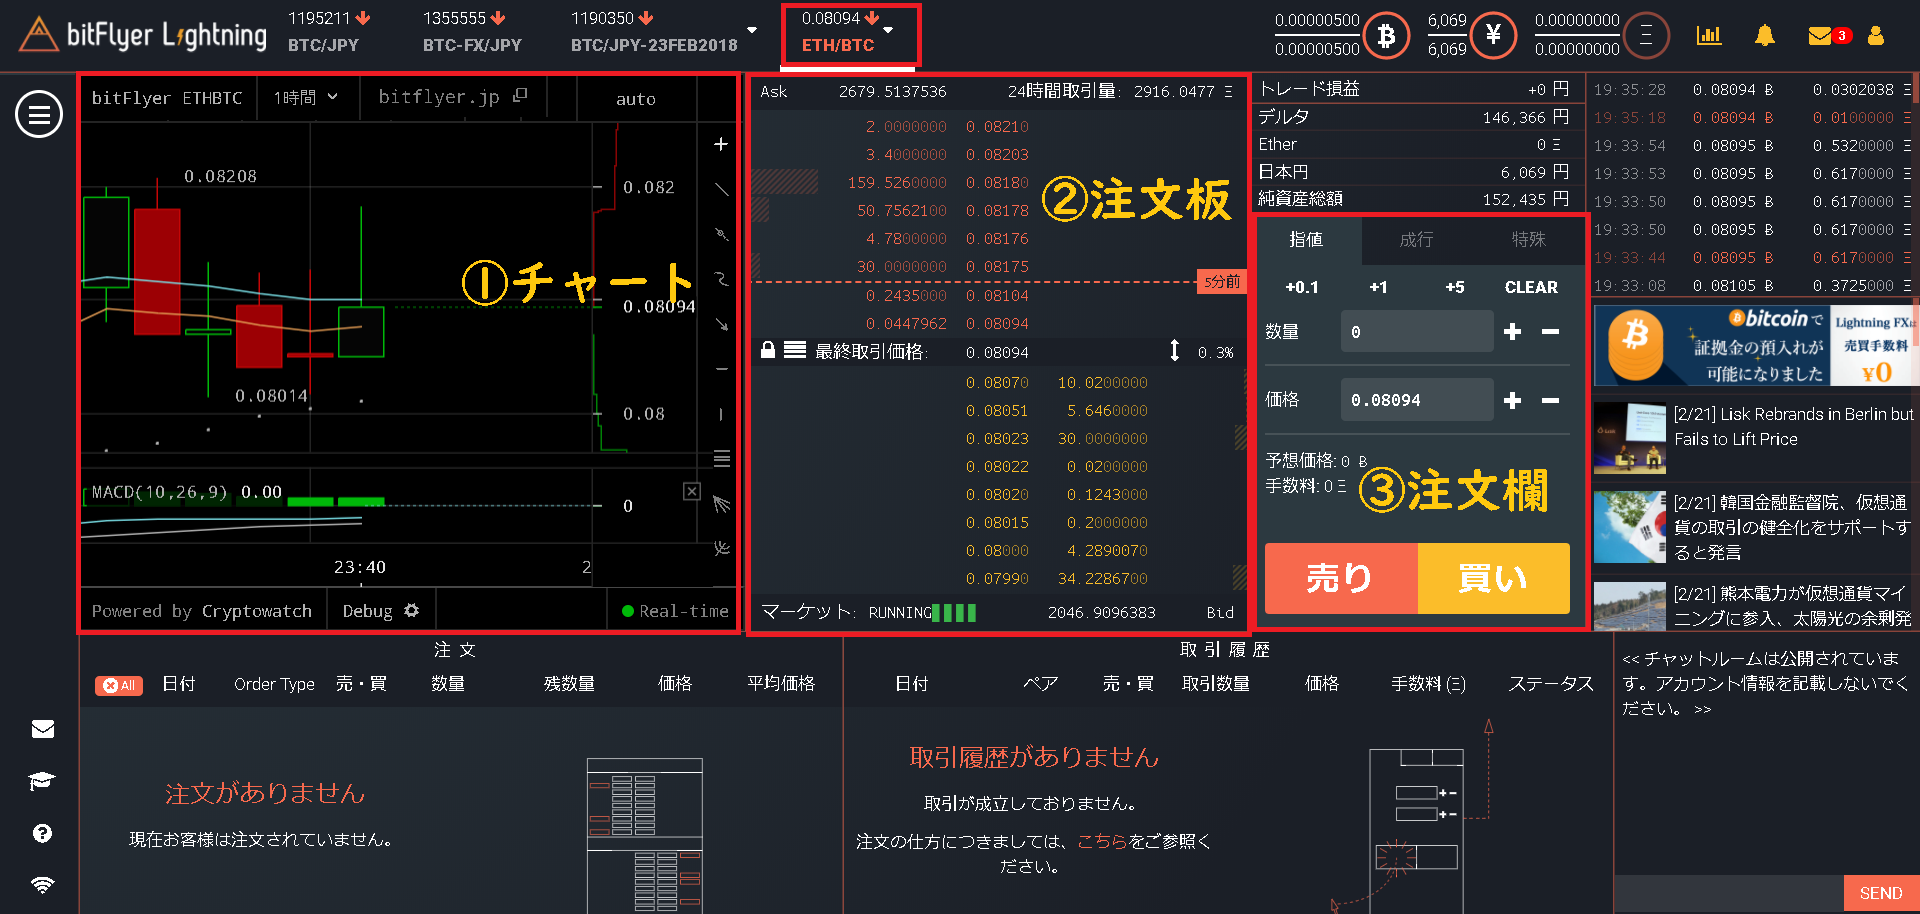Open the bar chart icon in the header
Screen dimensions: 1920x914
pos(1709,35)
